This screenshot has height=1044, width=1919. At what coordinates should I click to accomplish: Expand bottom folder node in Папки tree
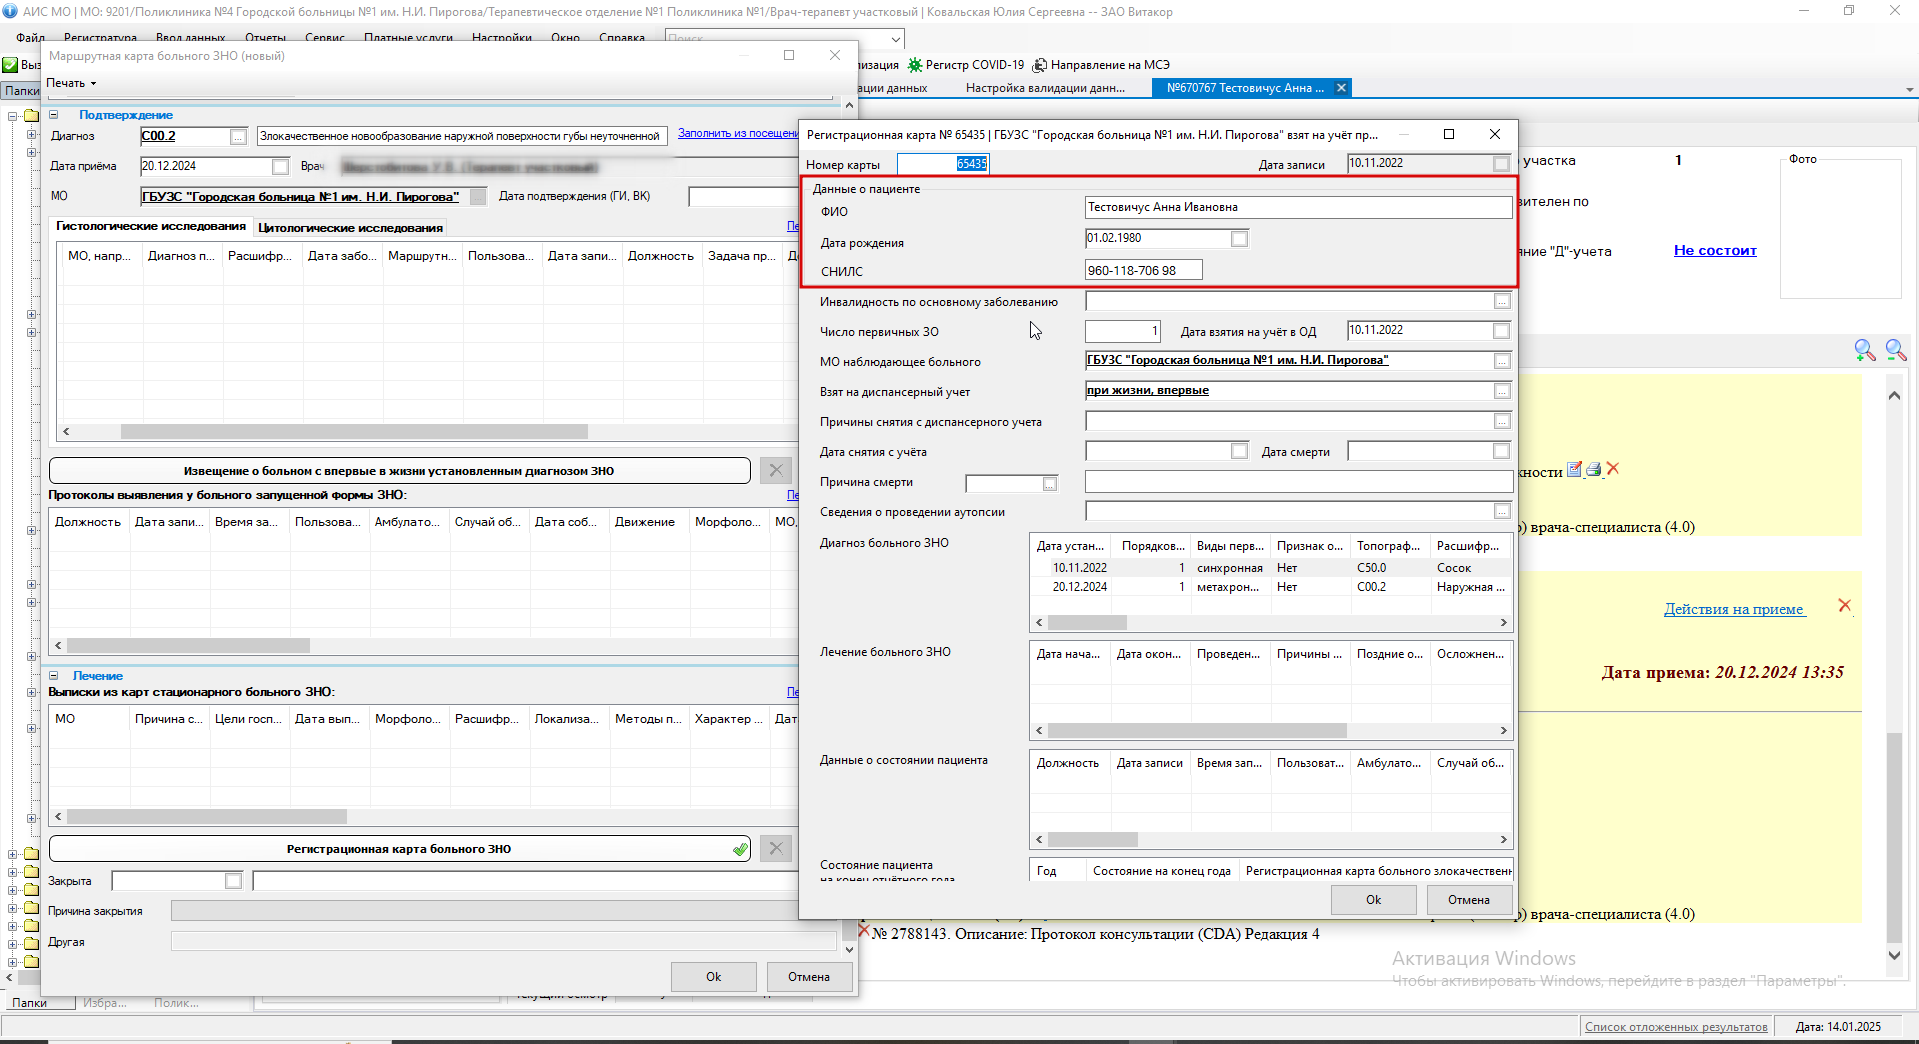click(13, 962)
